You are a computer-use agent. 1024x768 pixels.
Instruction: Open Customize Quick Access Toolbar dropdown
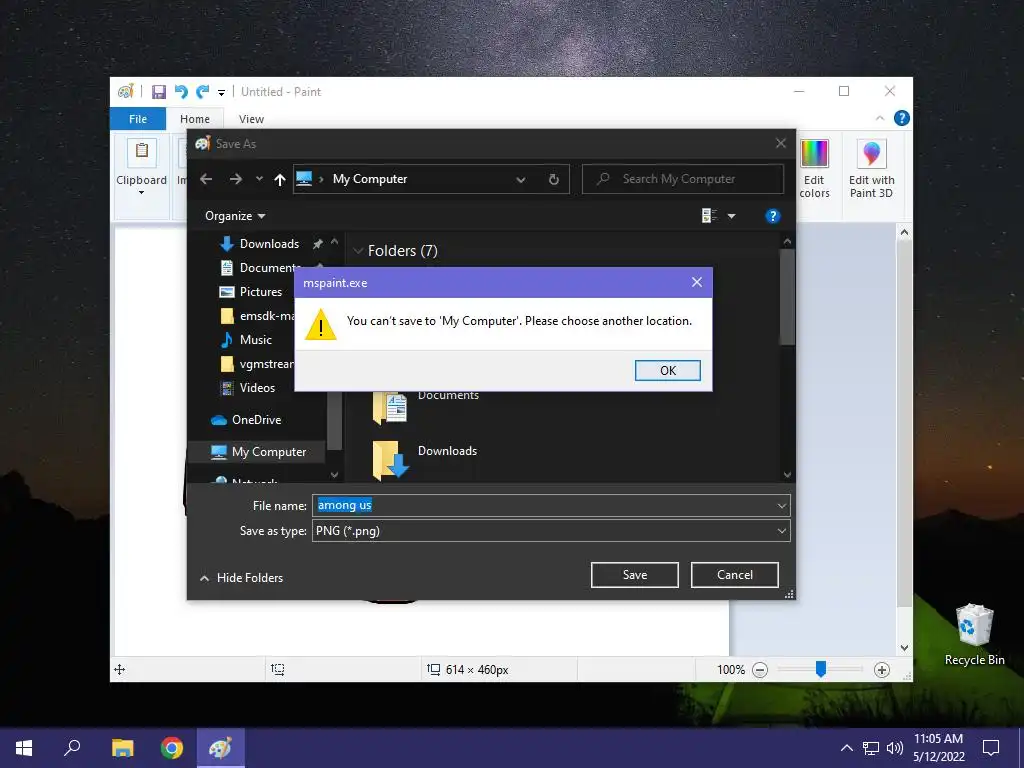pyautogui.click(x=221, y=92)
